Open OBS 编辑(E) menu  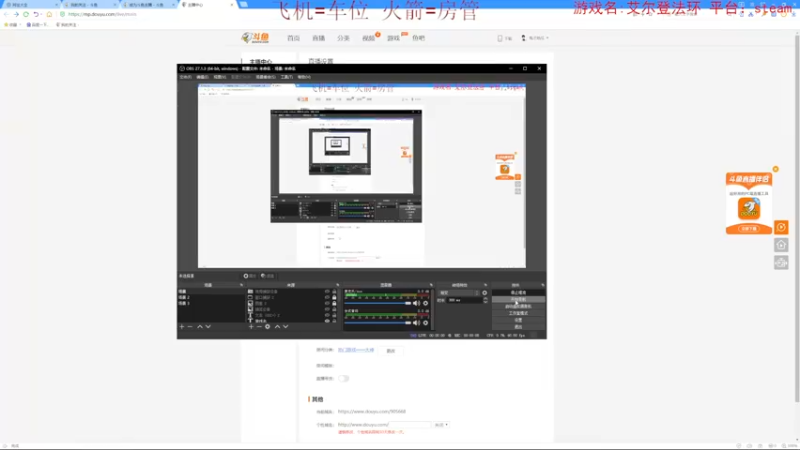pyautogui.click(x=203, y=77)
